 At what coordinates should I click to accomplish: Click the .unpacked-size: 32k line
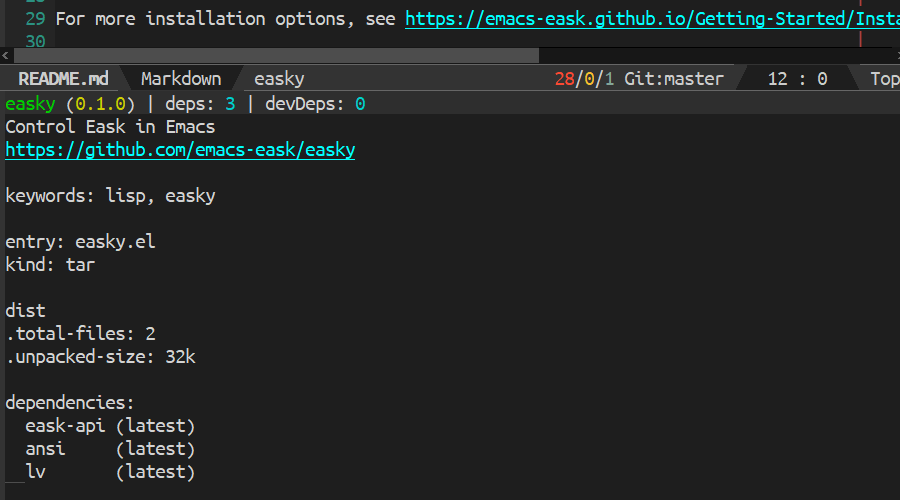tap(100, 356)
